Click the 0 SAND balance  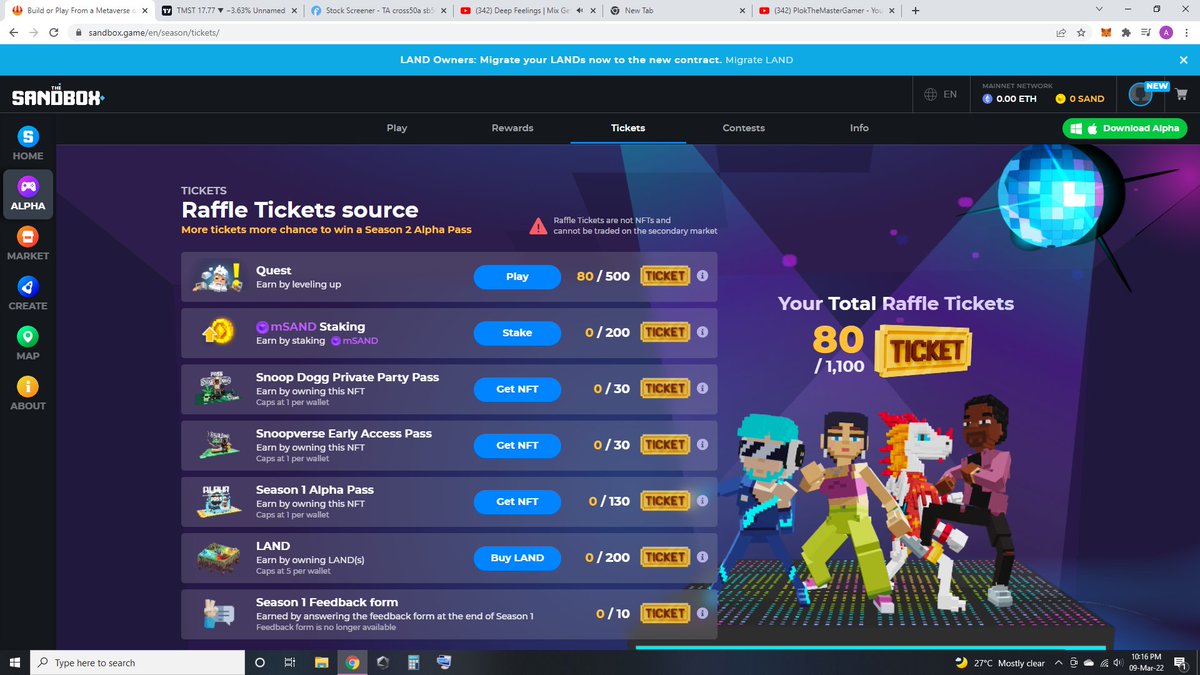click(x=1080, y=99)
